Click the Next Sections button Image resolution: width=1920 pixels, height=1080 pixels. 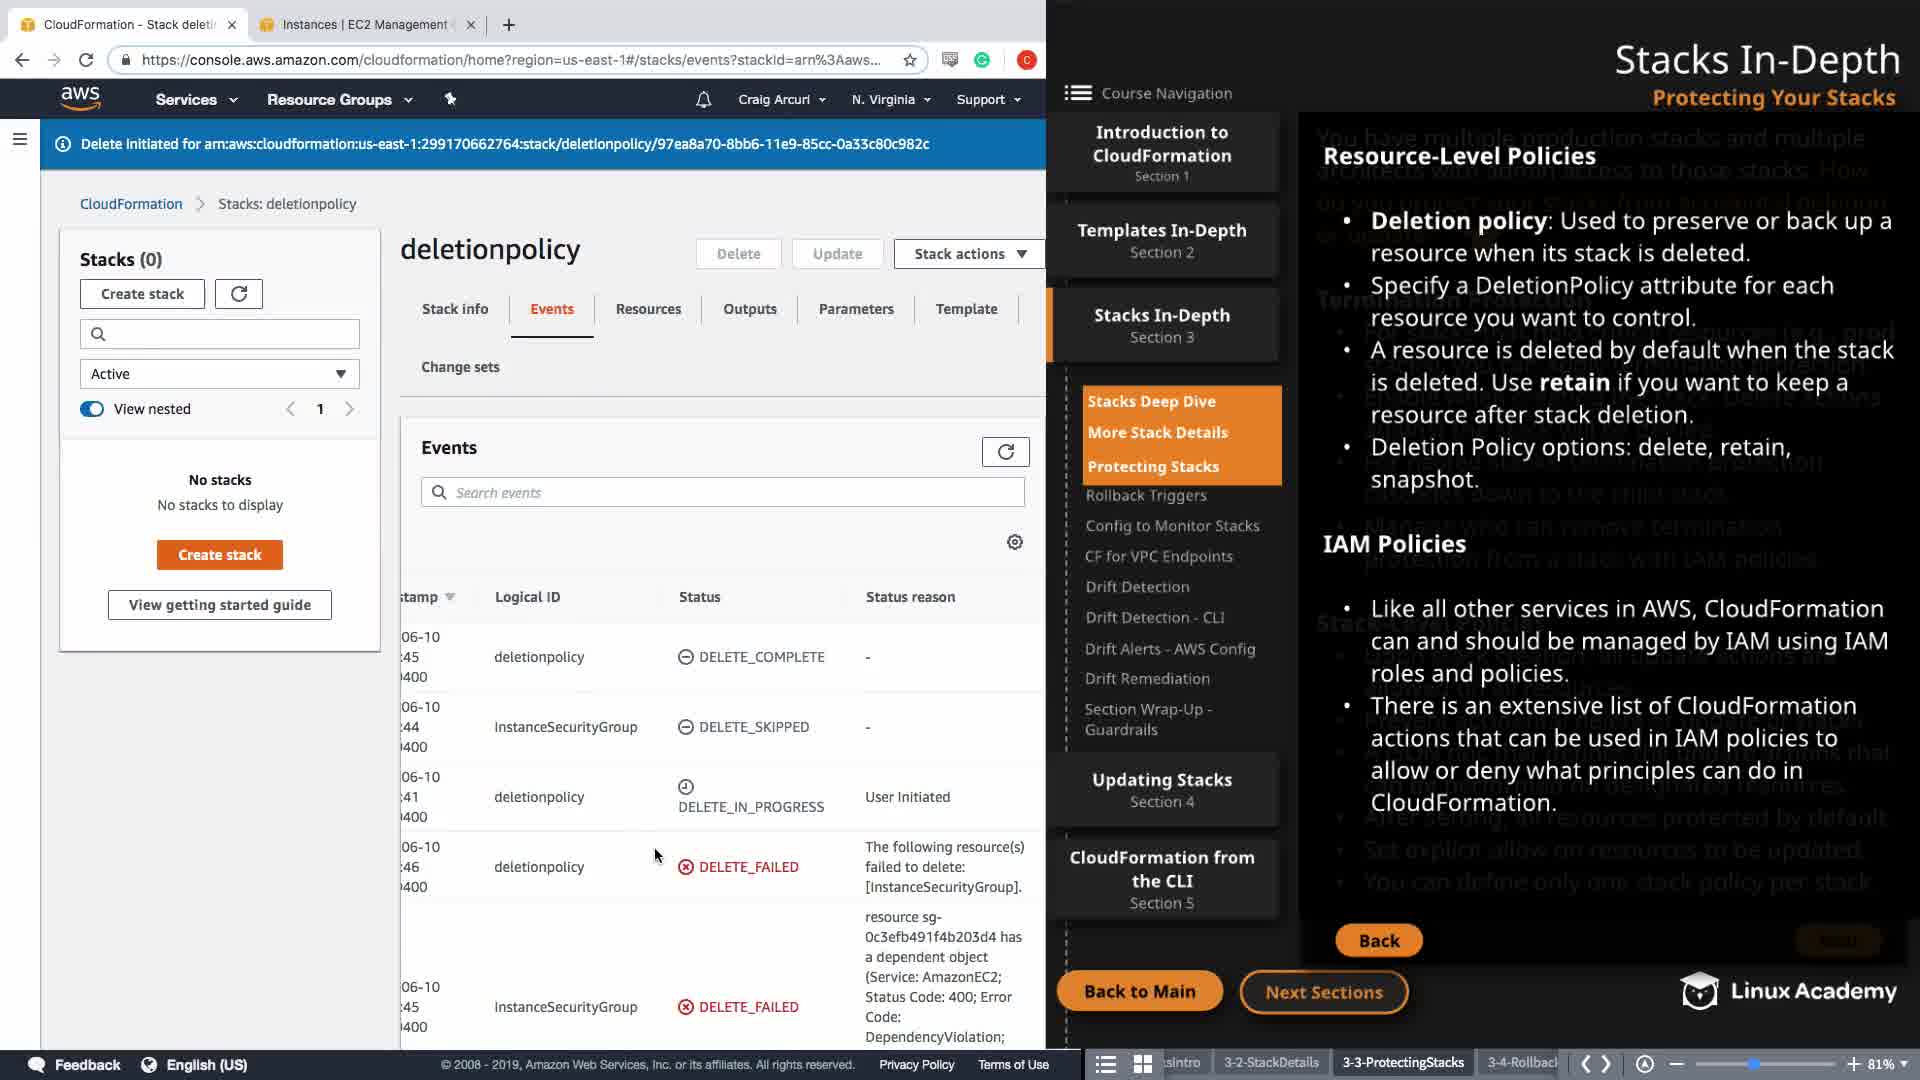coord(1323,992)
